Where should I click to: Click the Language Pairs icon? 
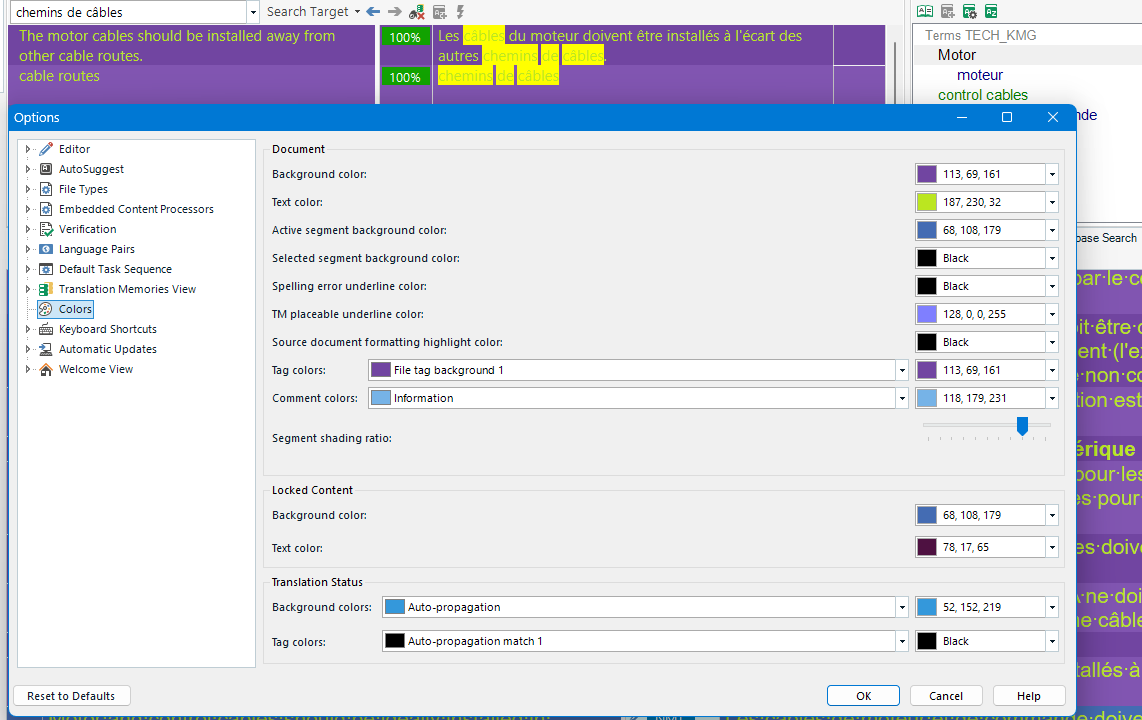click(46, 249)
